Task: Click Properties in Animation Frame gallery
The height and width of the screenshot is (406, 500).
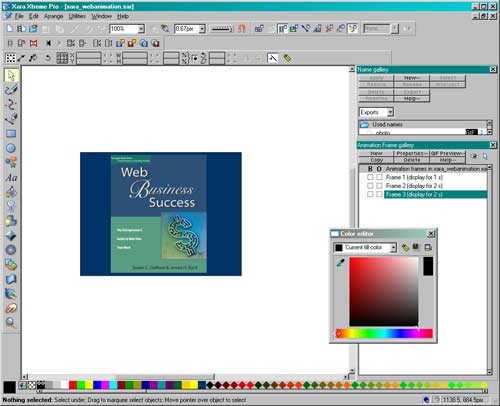Action: click(412, 153)
